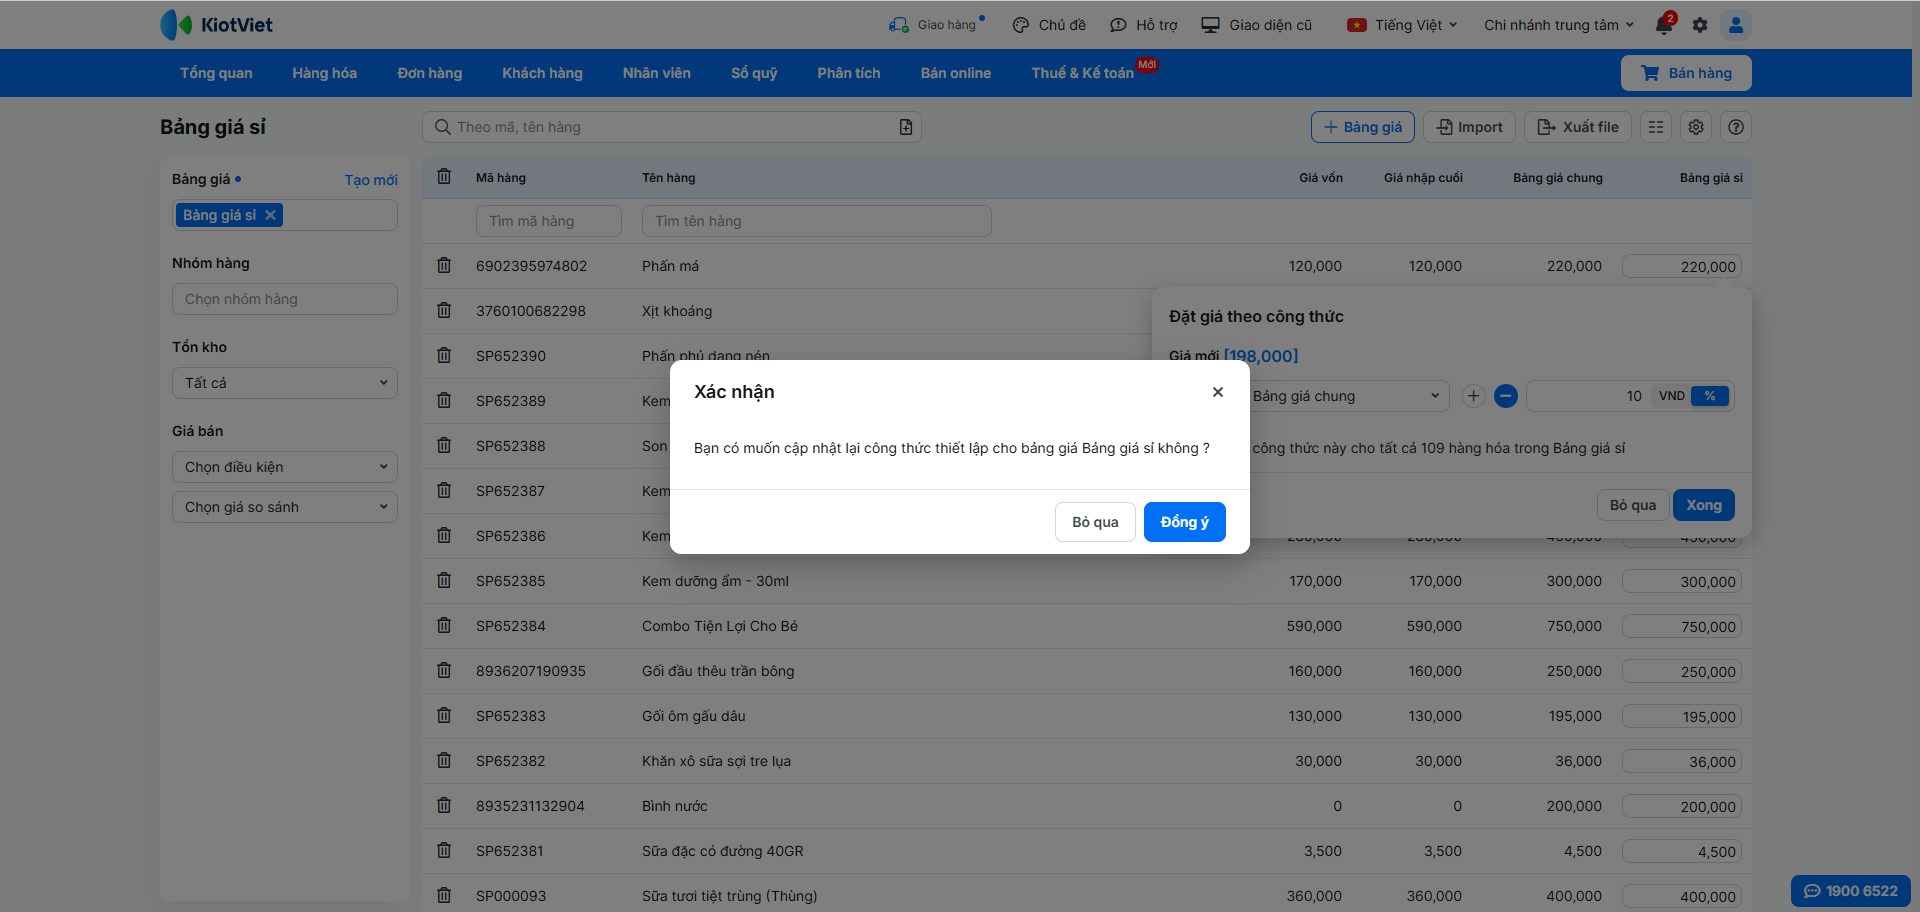Click the Tạo mới link
Screen dimensions: 1920x912
[x=371, y=180]
